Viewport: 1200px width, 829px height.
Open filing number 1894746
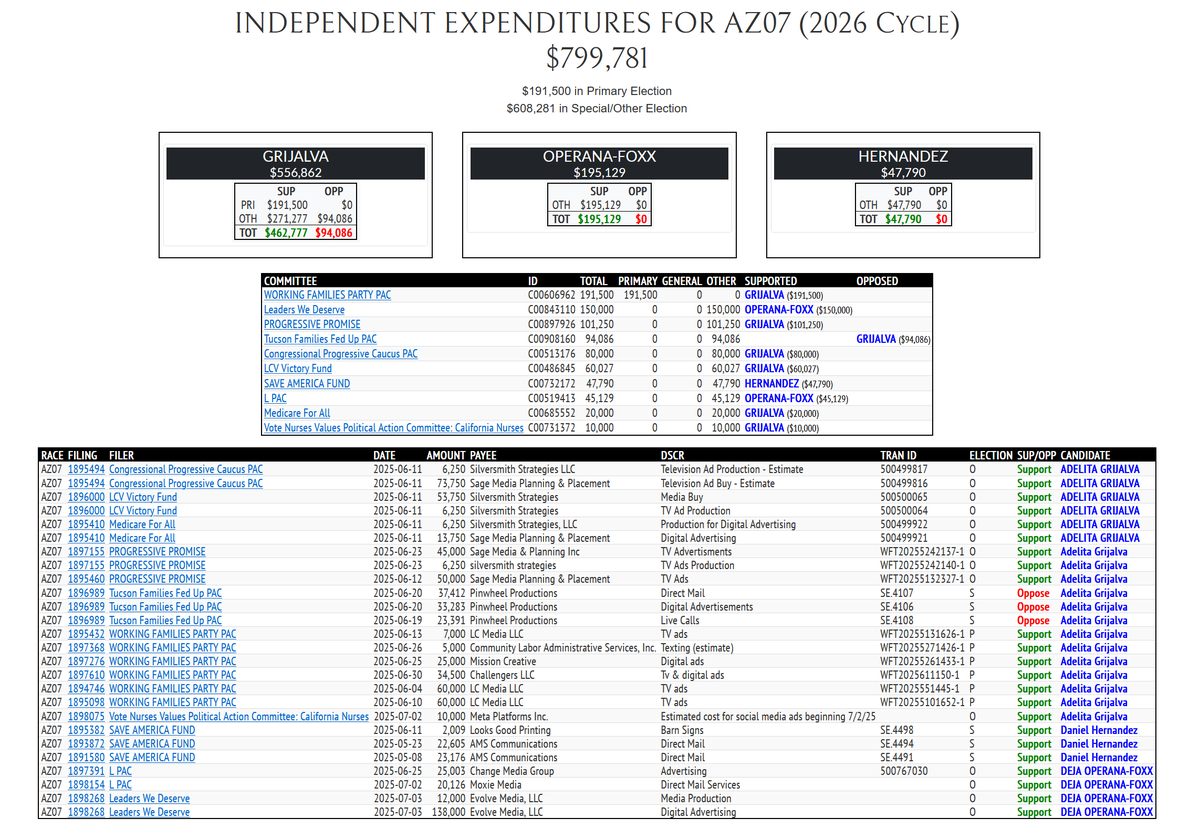[85, 689]
